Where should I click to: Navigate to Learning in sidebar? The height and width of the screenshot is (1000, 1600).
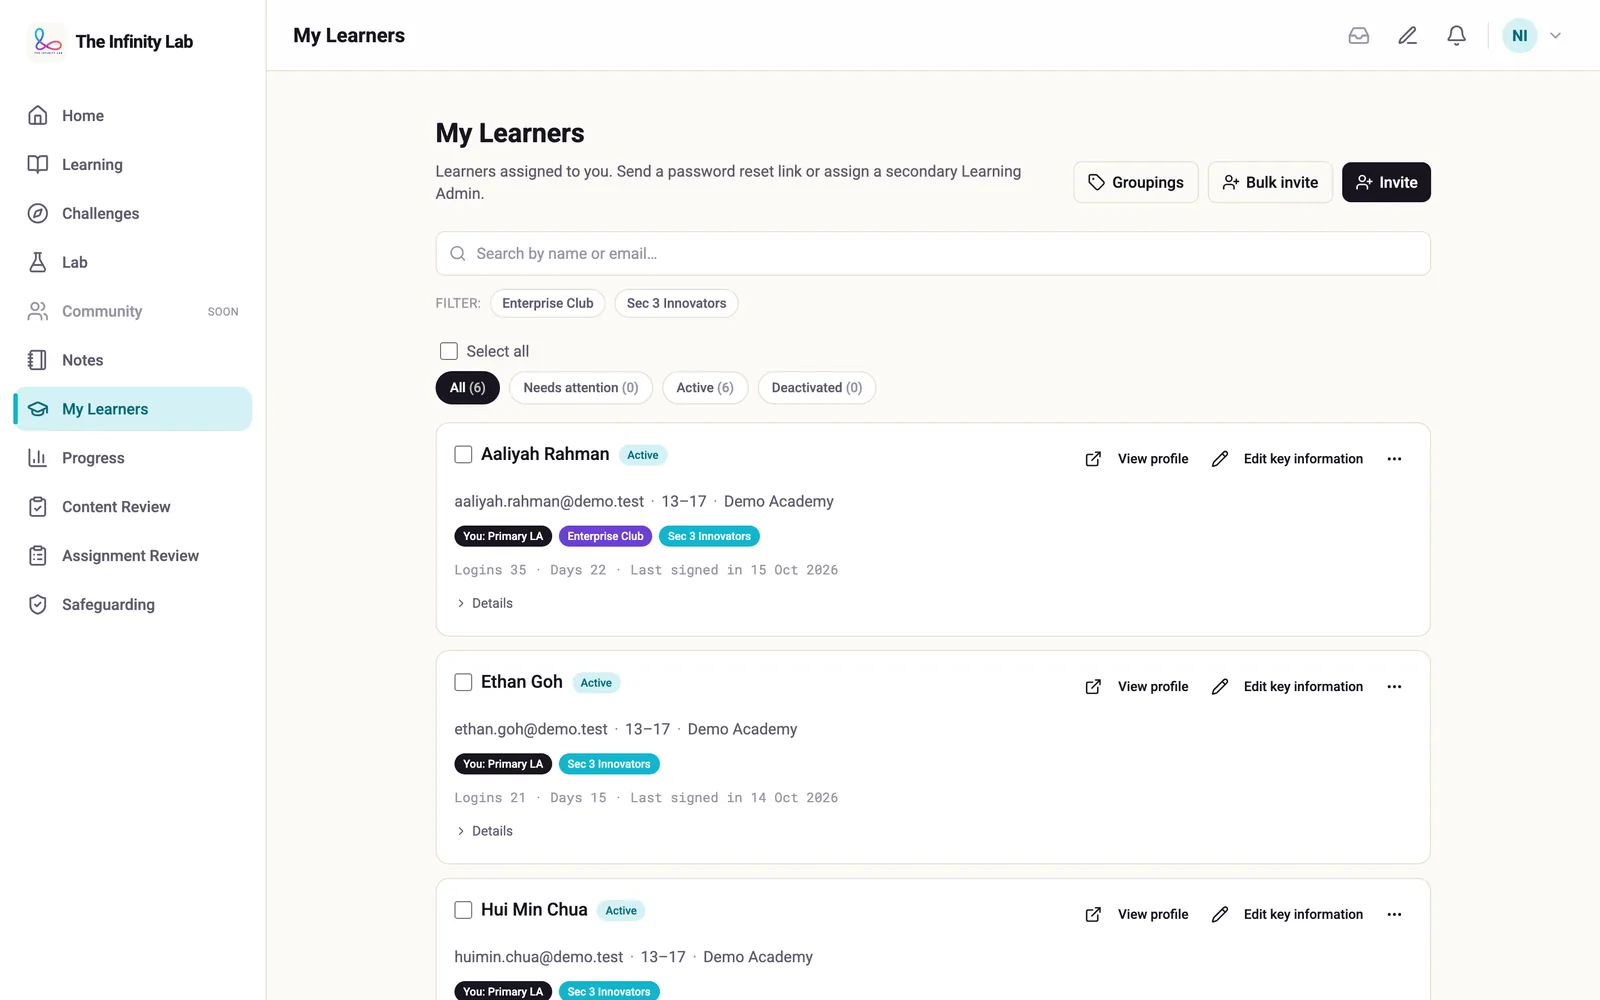pyautogui.click(x=133, y=165)
